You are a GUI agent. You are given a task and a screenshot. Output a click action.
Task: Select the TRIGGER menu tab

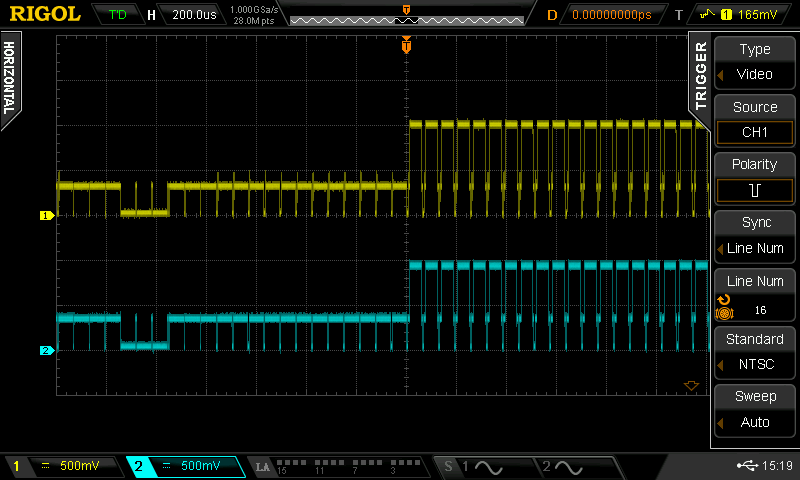click(x=699, y=74)
